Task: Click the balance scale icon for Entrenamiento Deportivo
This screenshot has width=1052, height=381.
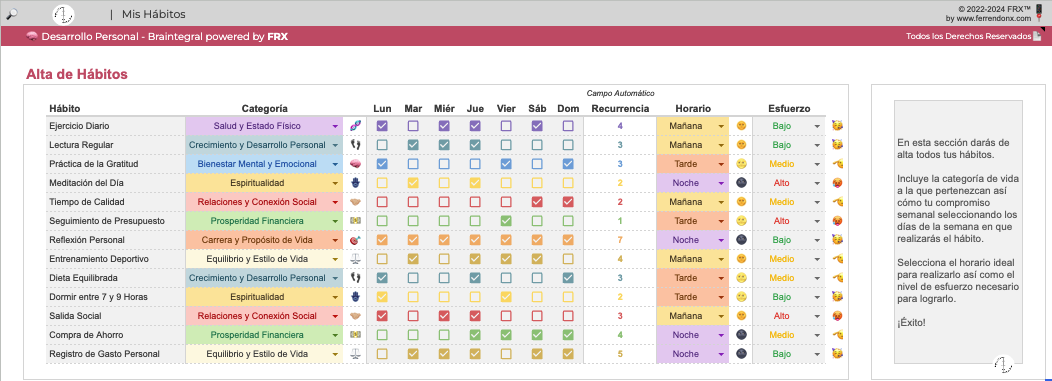Action: [355, 258]
